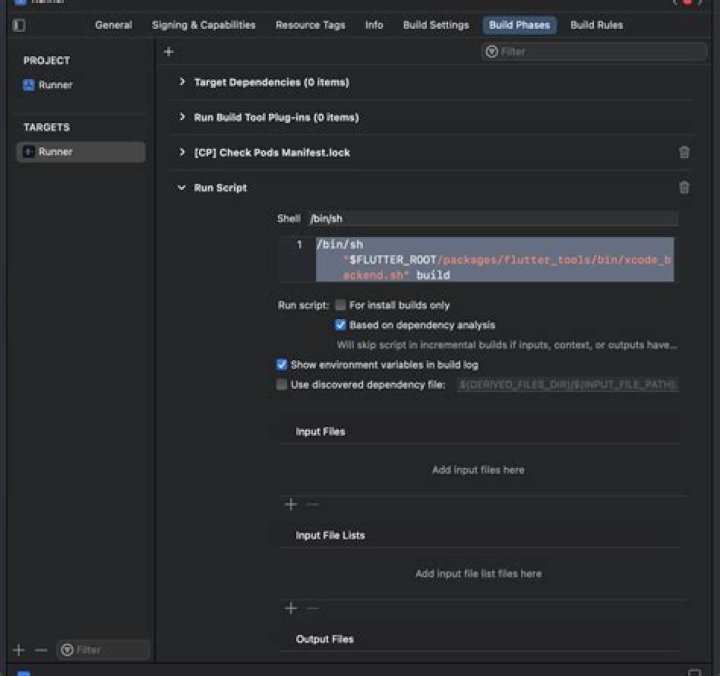720x676 pixels.
Task: Enable For install builds only
Action: click(x=340, y=305)
